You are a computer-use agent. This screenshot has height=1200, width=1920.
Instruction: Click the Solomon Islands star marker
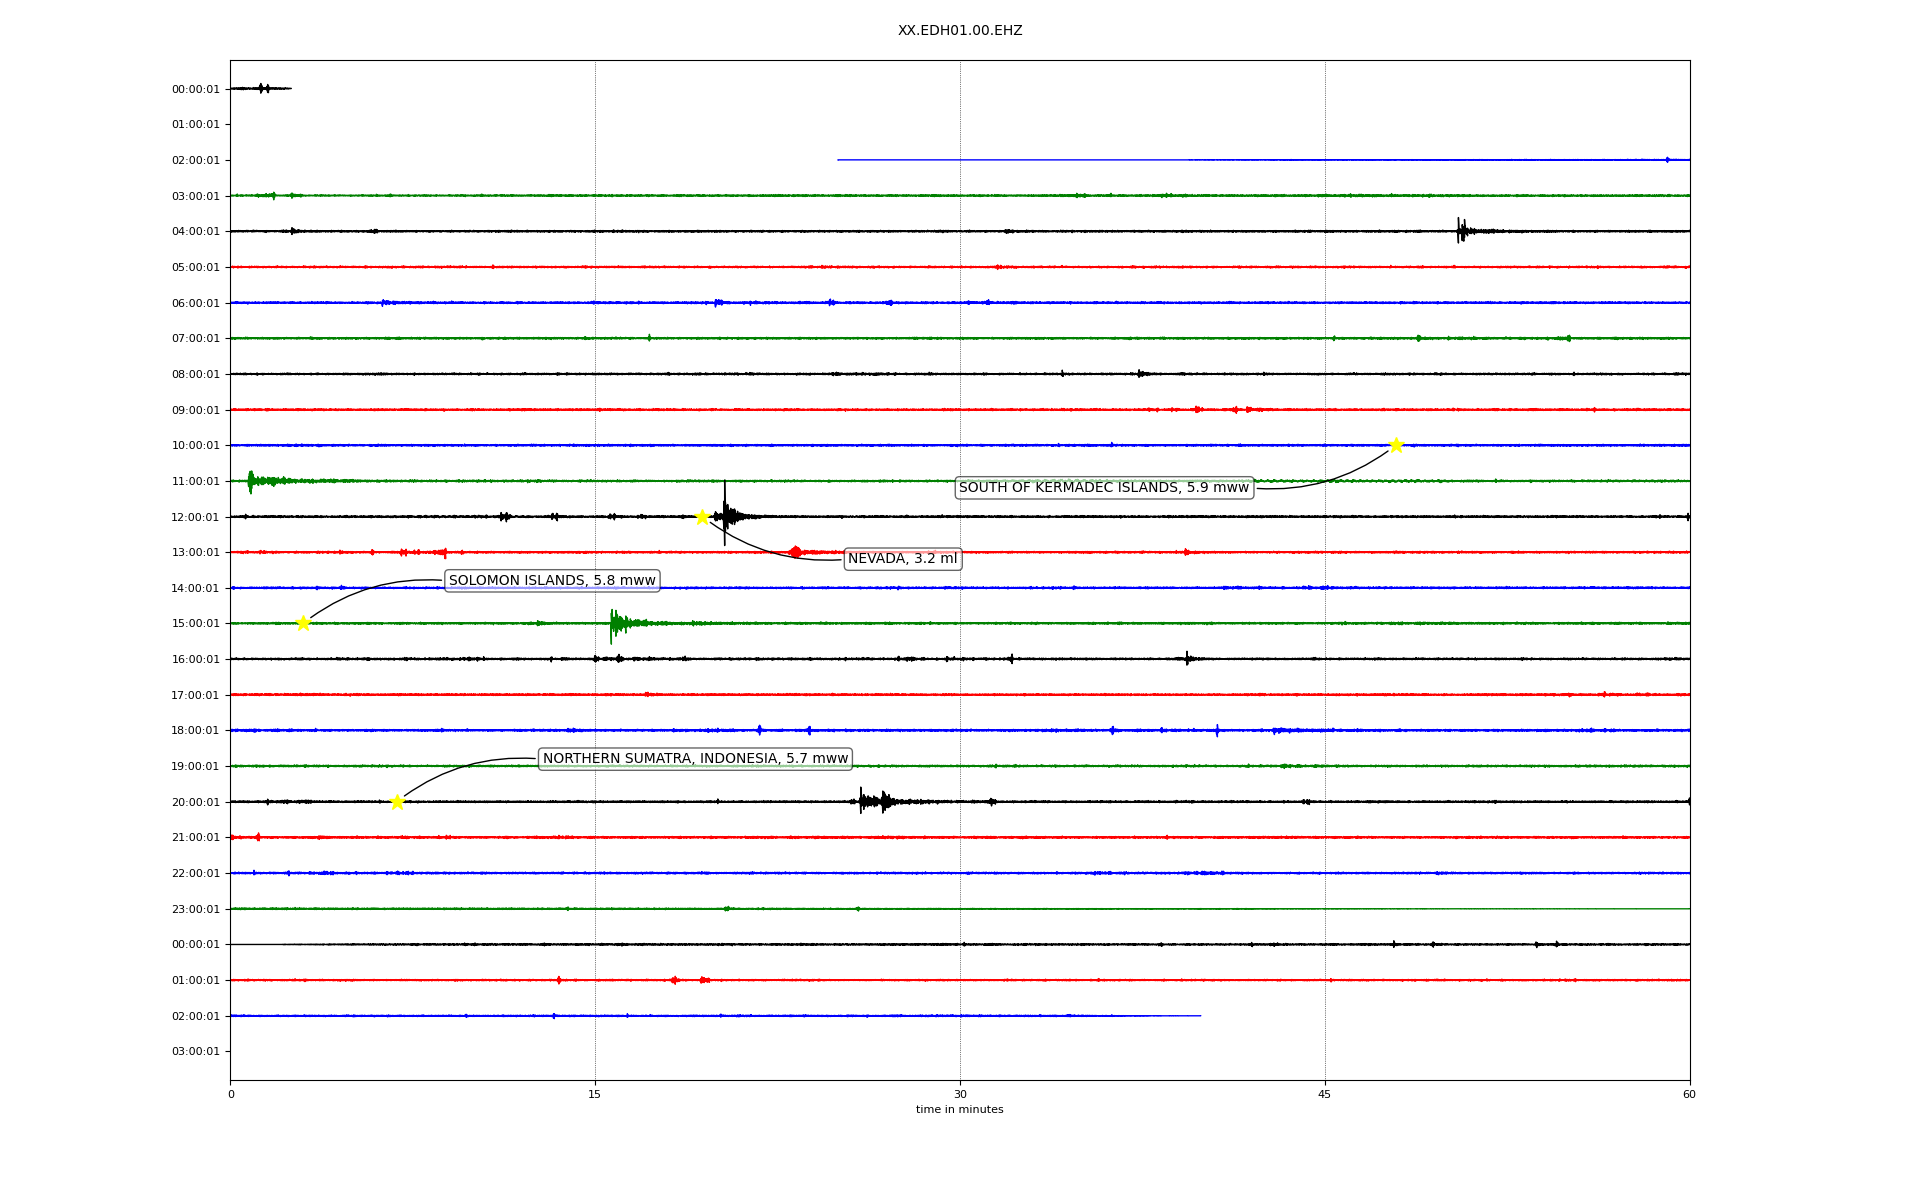303,623
